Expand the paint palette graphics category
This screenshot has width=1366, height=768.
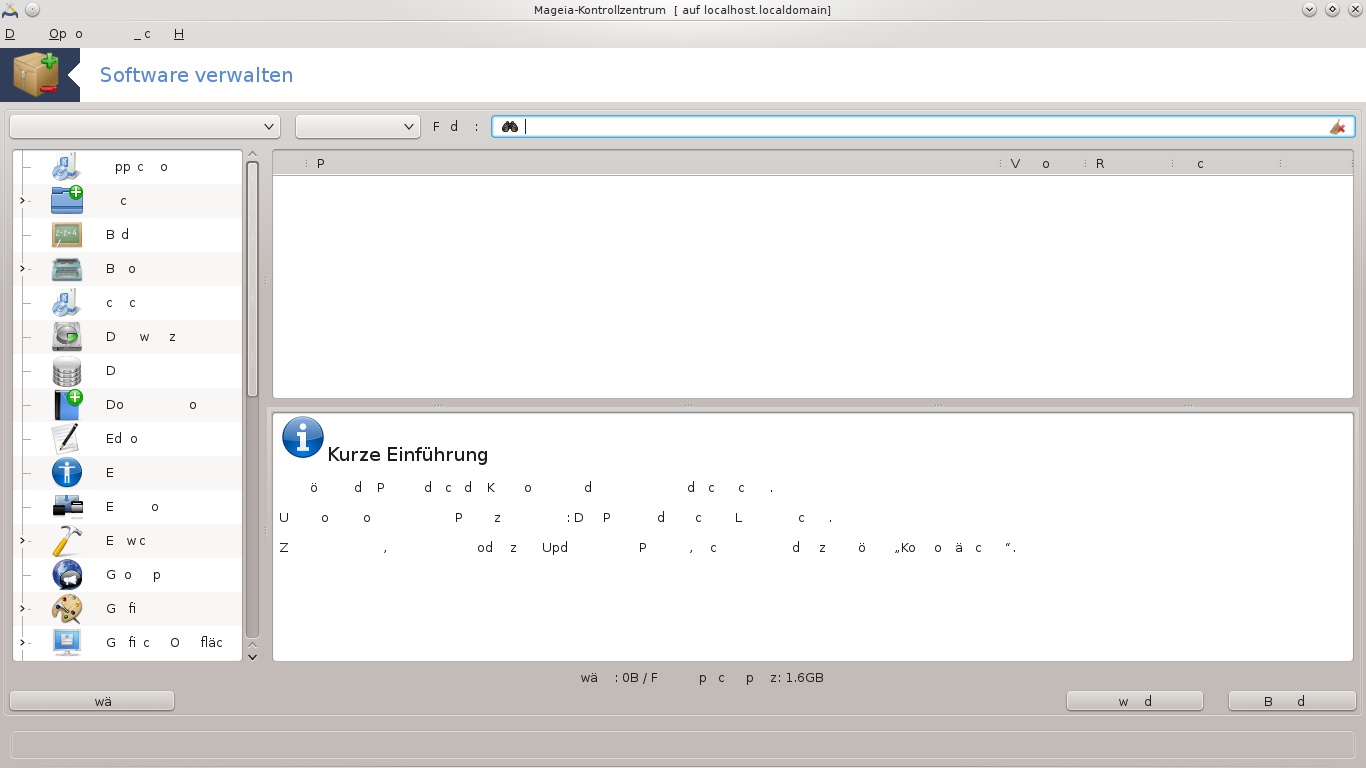pyautogui.click(x=22, y=609)
